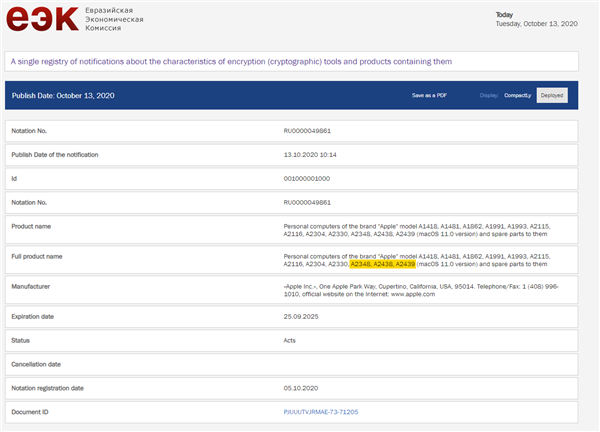Screen dimensions: 600x432
Task: Select the Manufacturer row label
Action: pyautogui.click(x=33, y=286)
